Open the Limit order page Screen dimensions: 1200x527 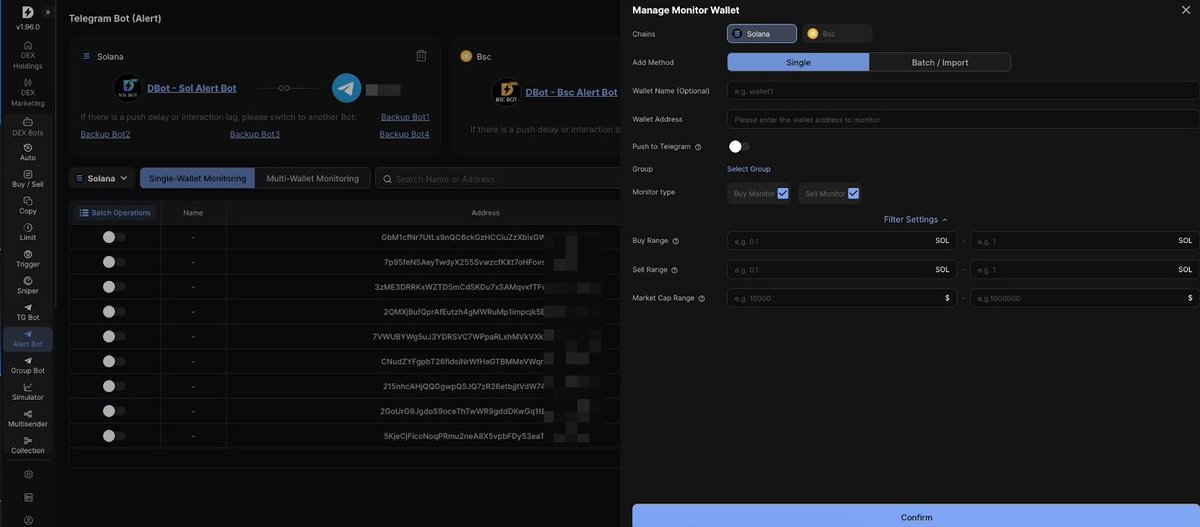tap(28, 232)
